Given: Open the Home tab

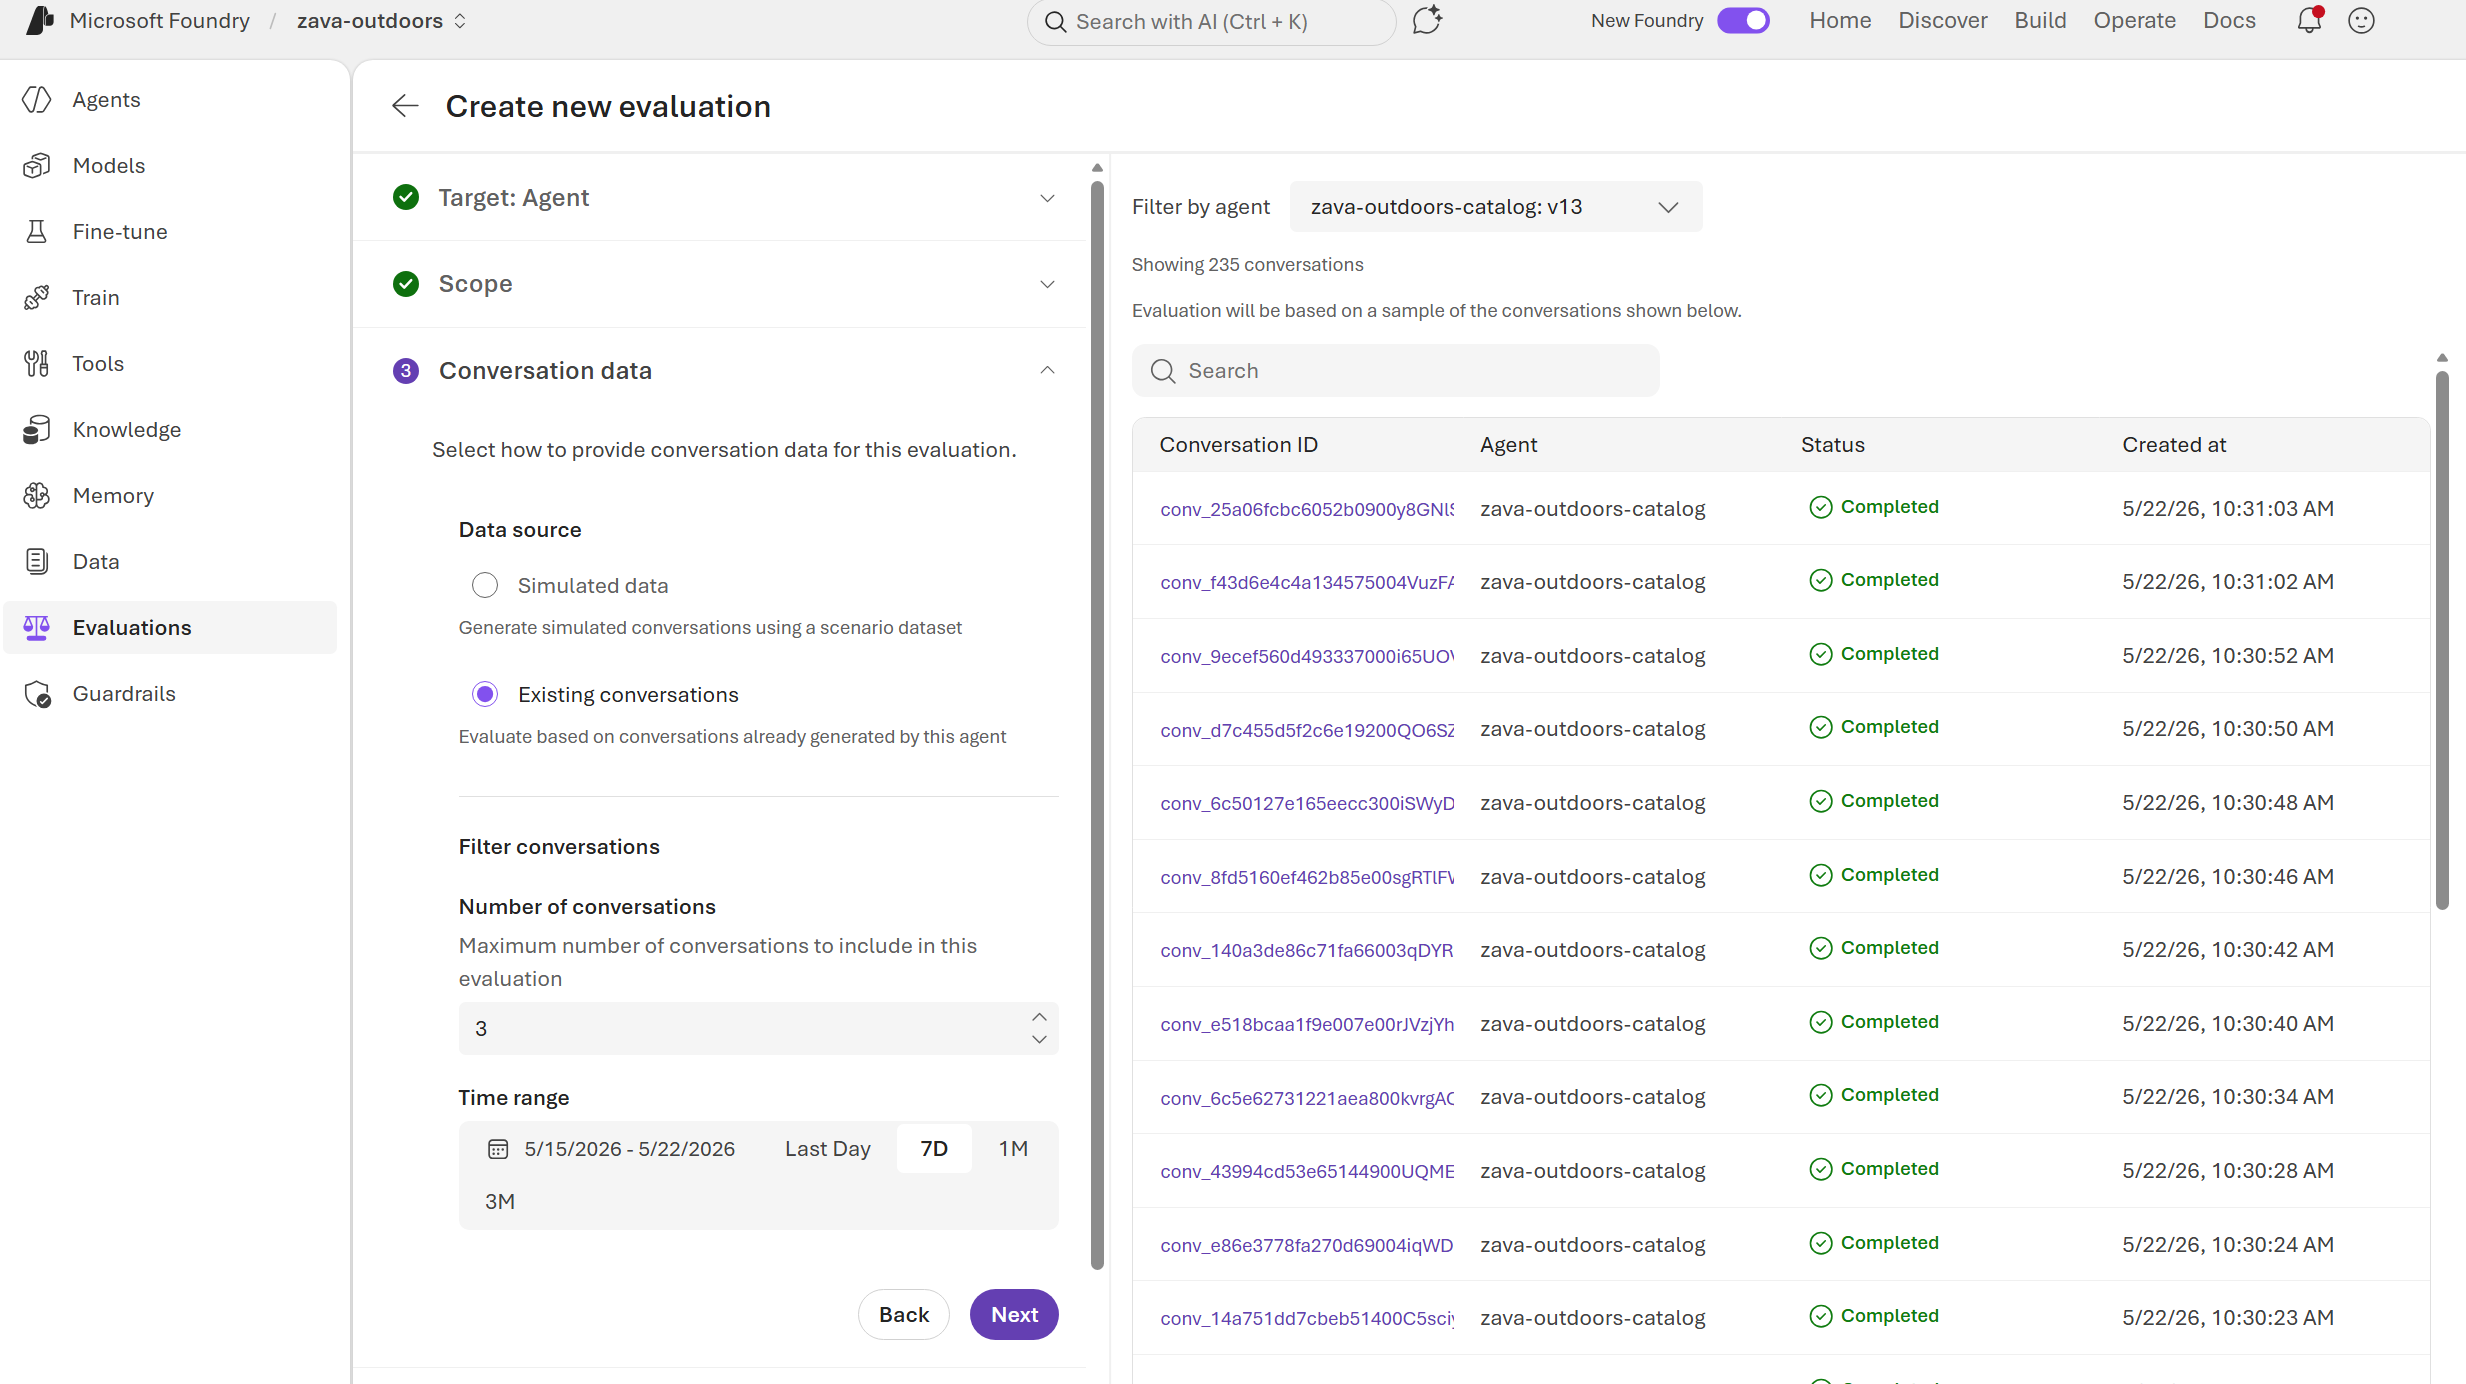Looking at the screenshot, I should click(1840, 21).
